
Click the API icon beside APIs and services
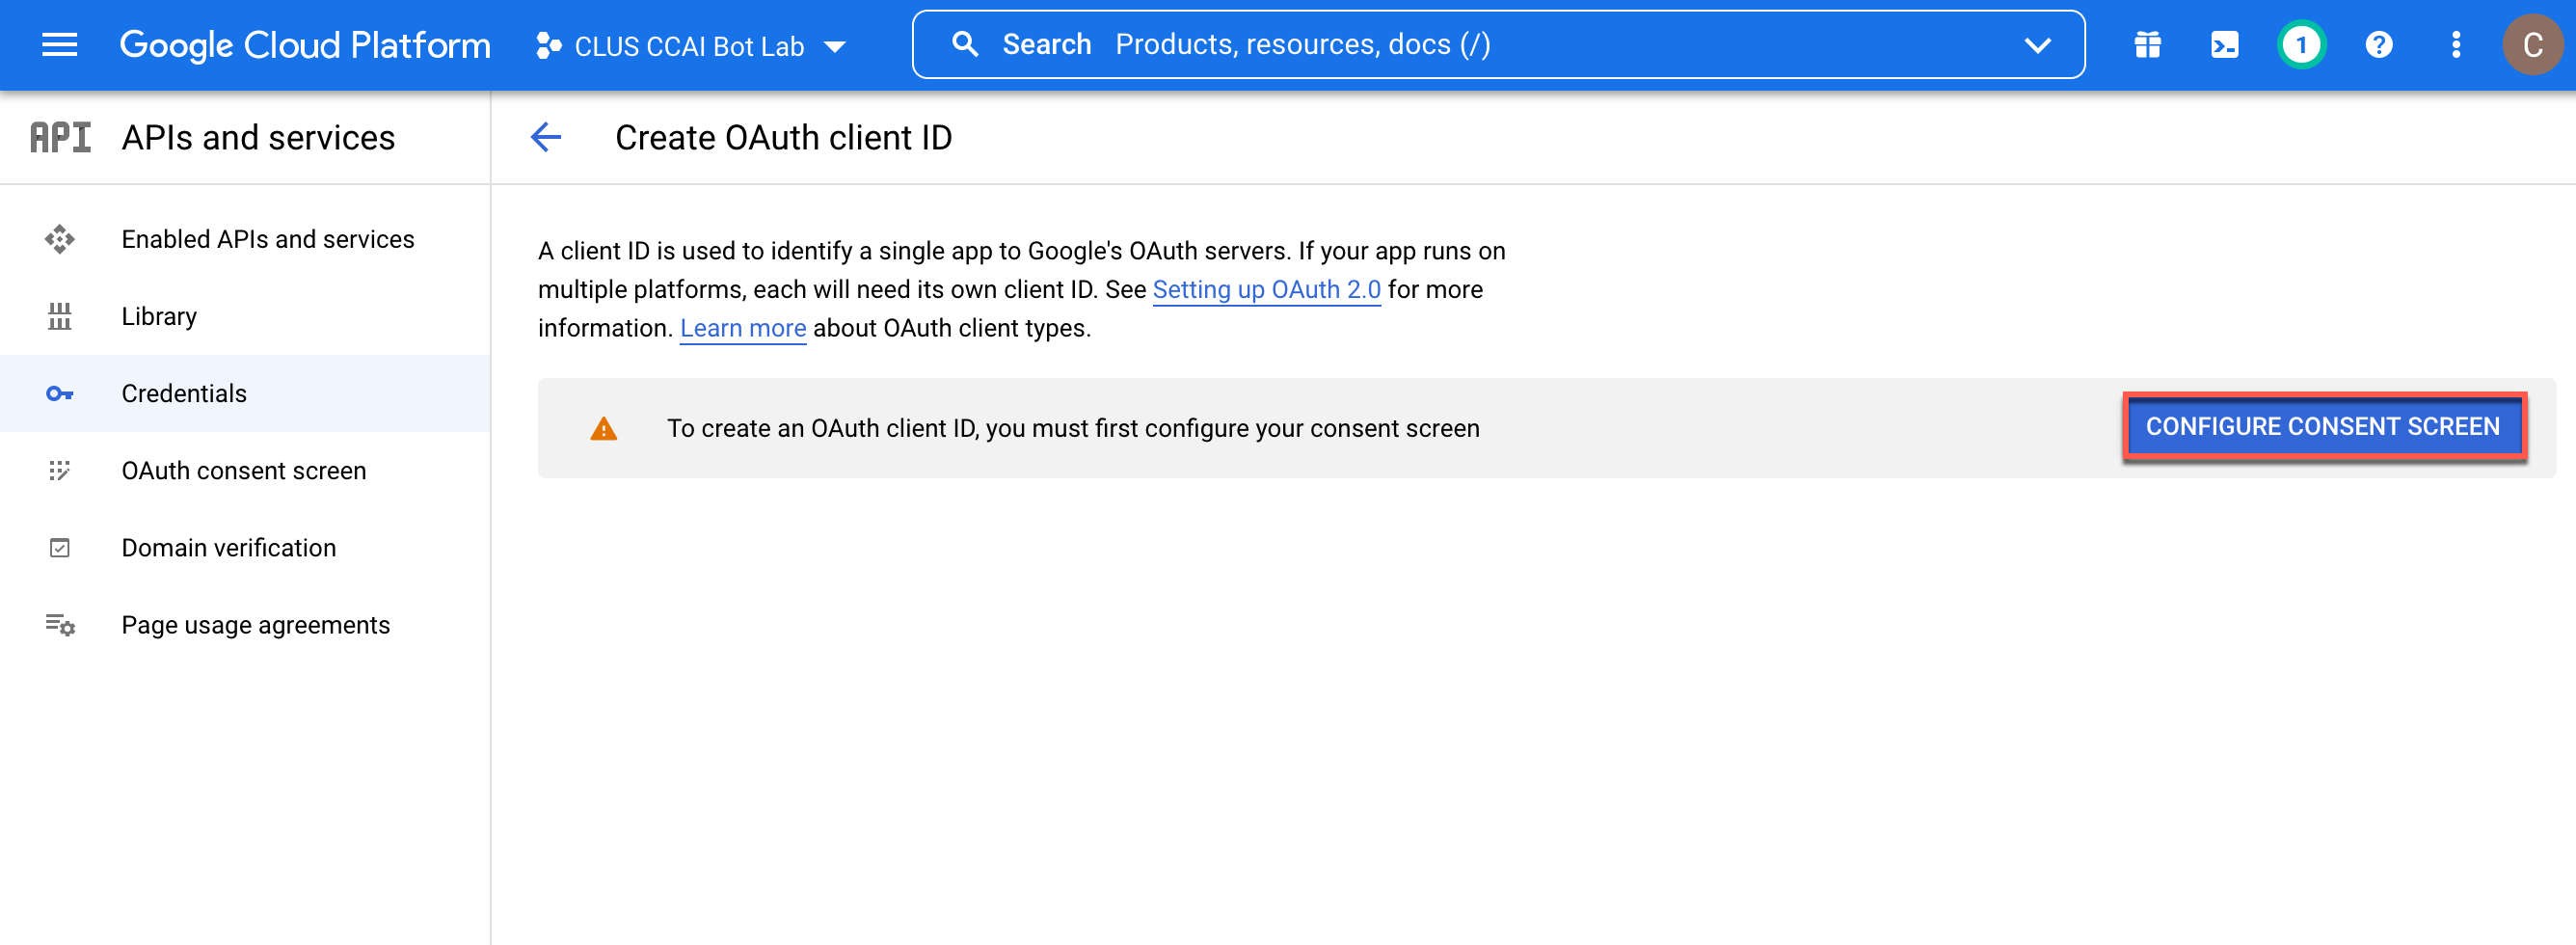click(61, 137)
